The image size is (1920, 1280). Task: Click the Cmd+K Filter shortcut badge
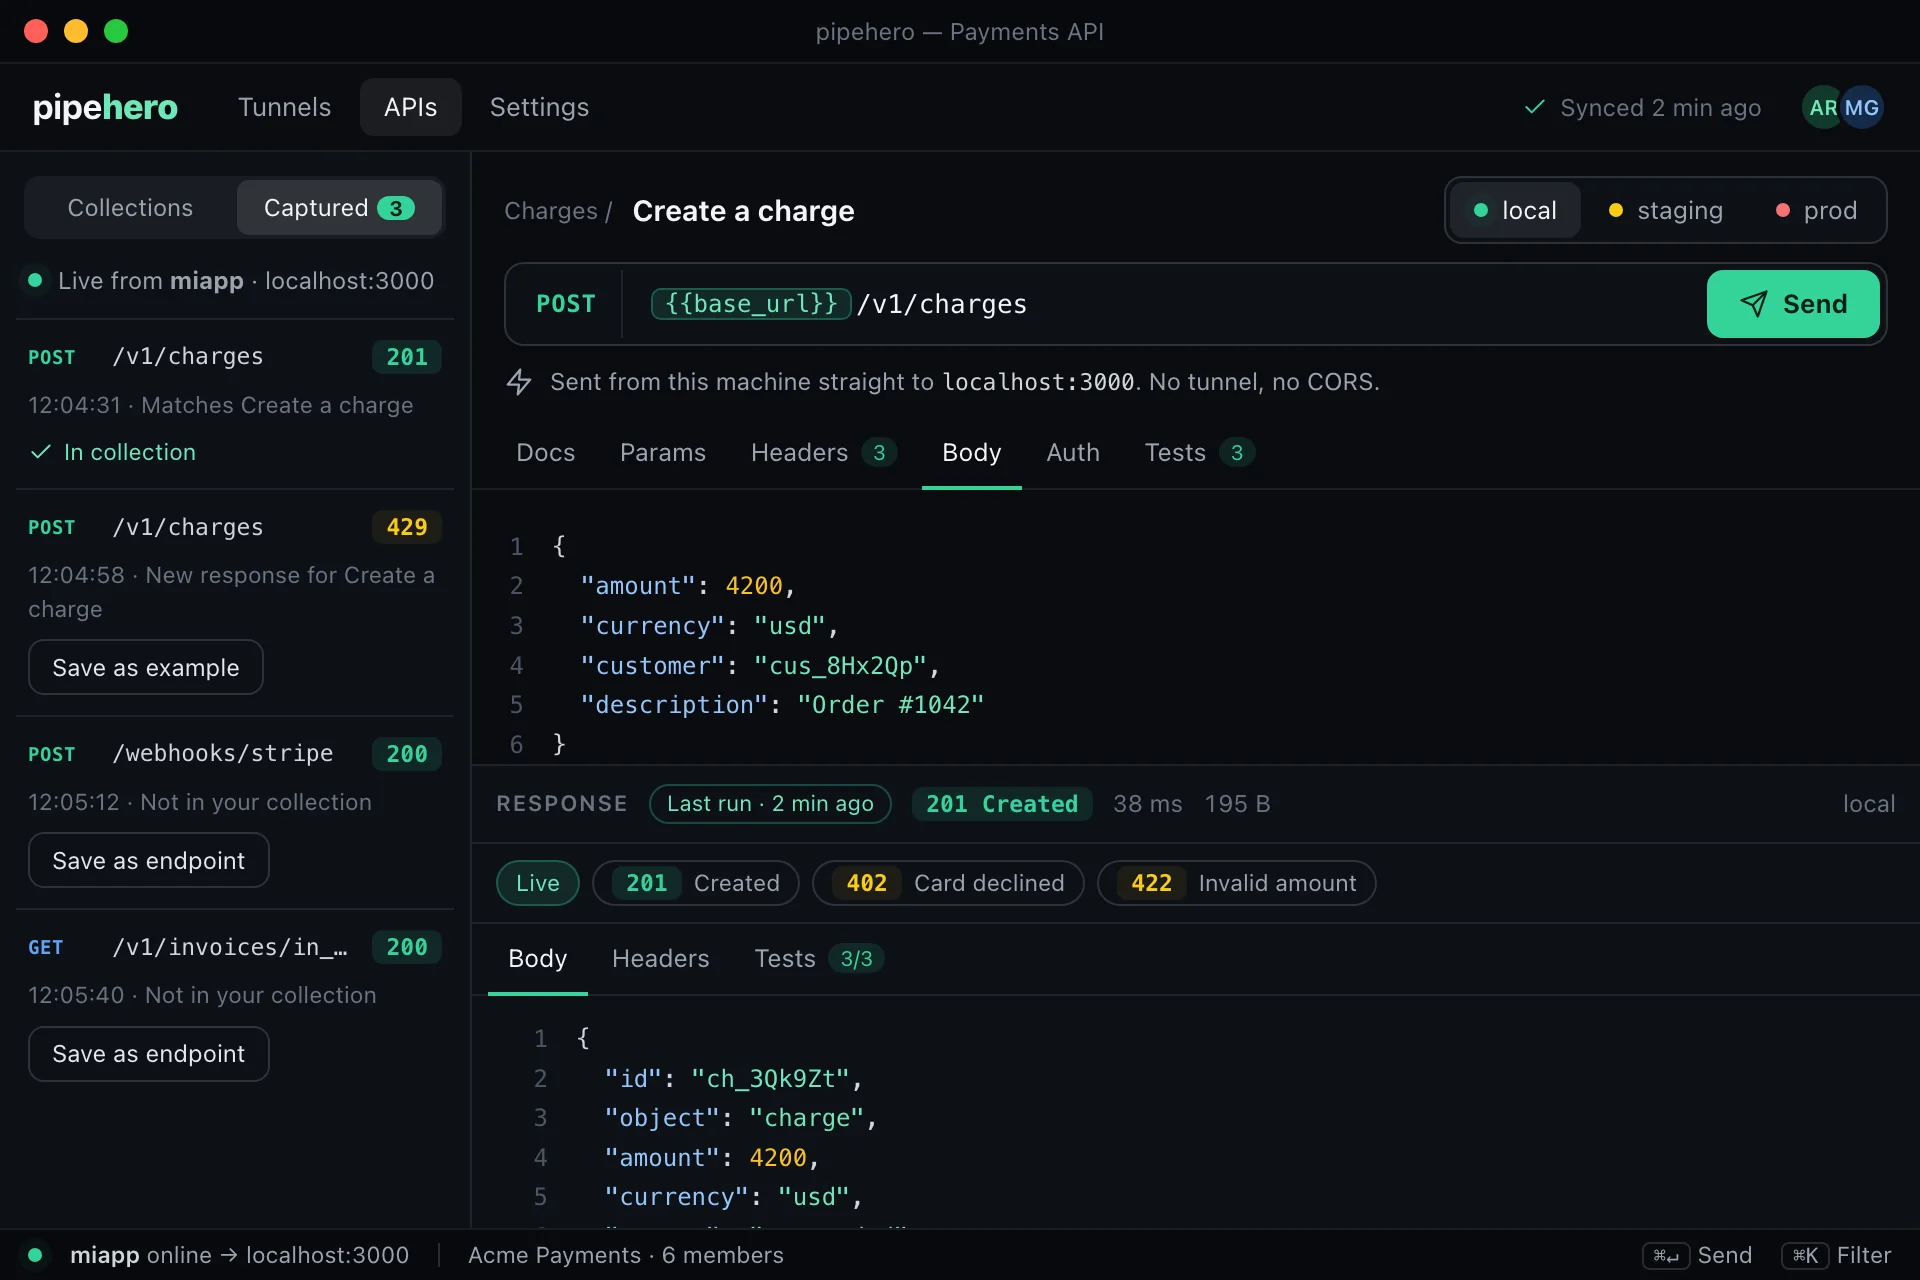pos(1805,1255)
